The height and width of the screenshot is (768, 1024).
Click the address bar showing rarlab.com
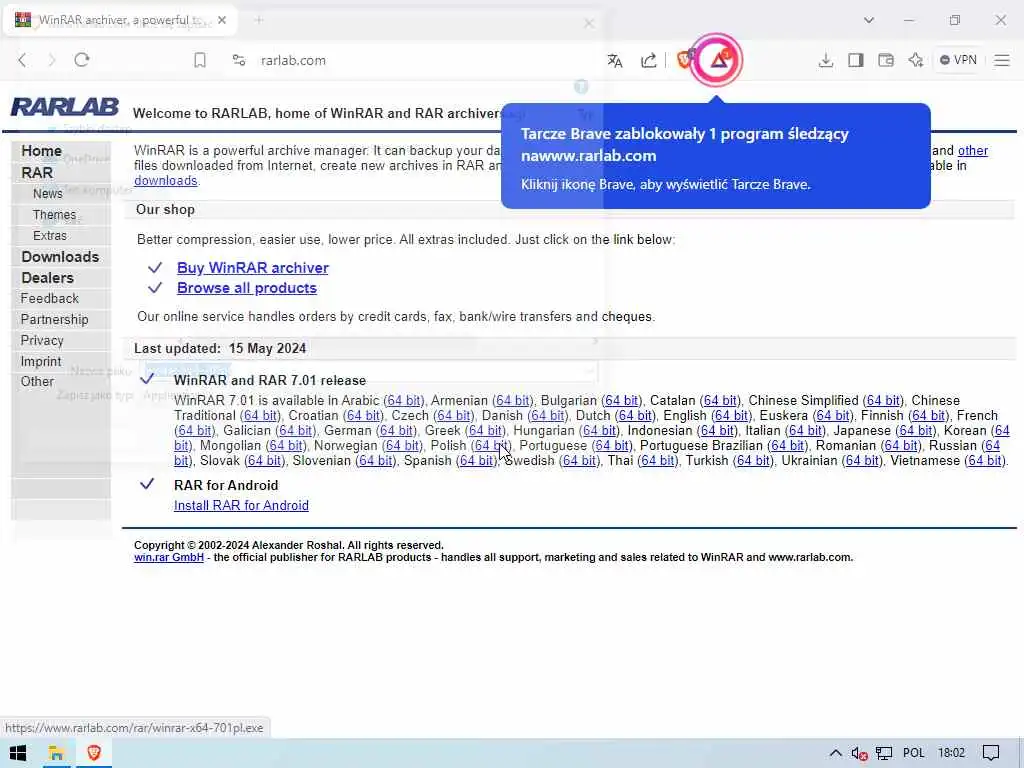tap(293, 60)
